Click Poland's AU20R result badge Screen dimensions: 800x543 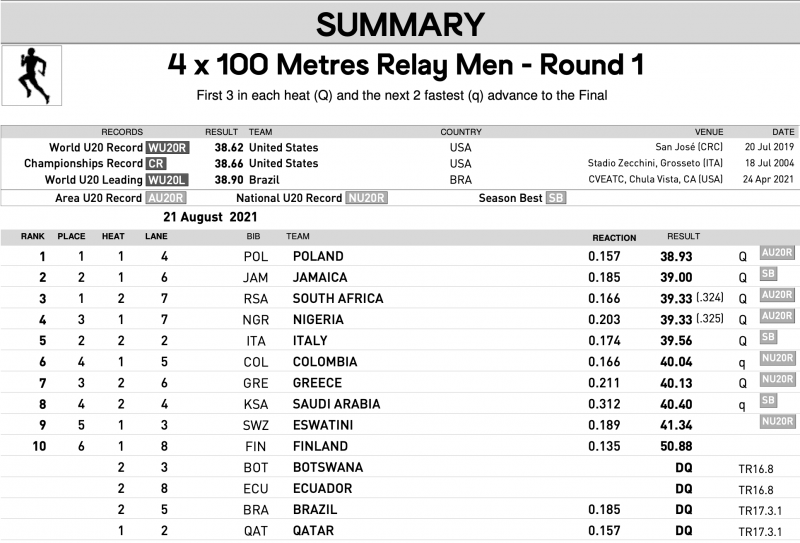(777, 254)
